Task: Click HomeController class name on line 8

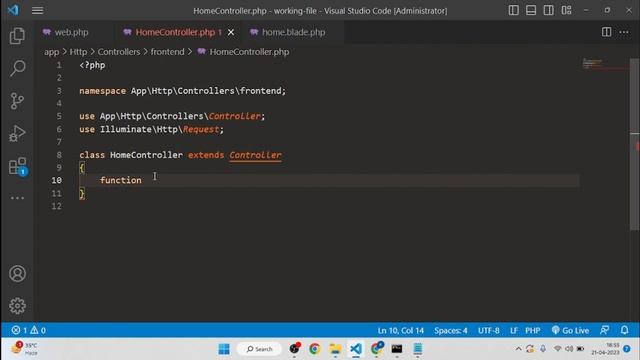Action: [146, 155]
